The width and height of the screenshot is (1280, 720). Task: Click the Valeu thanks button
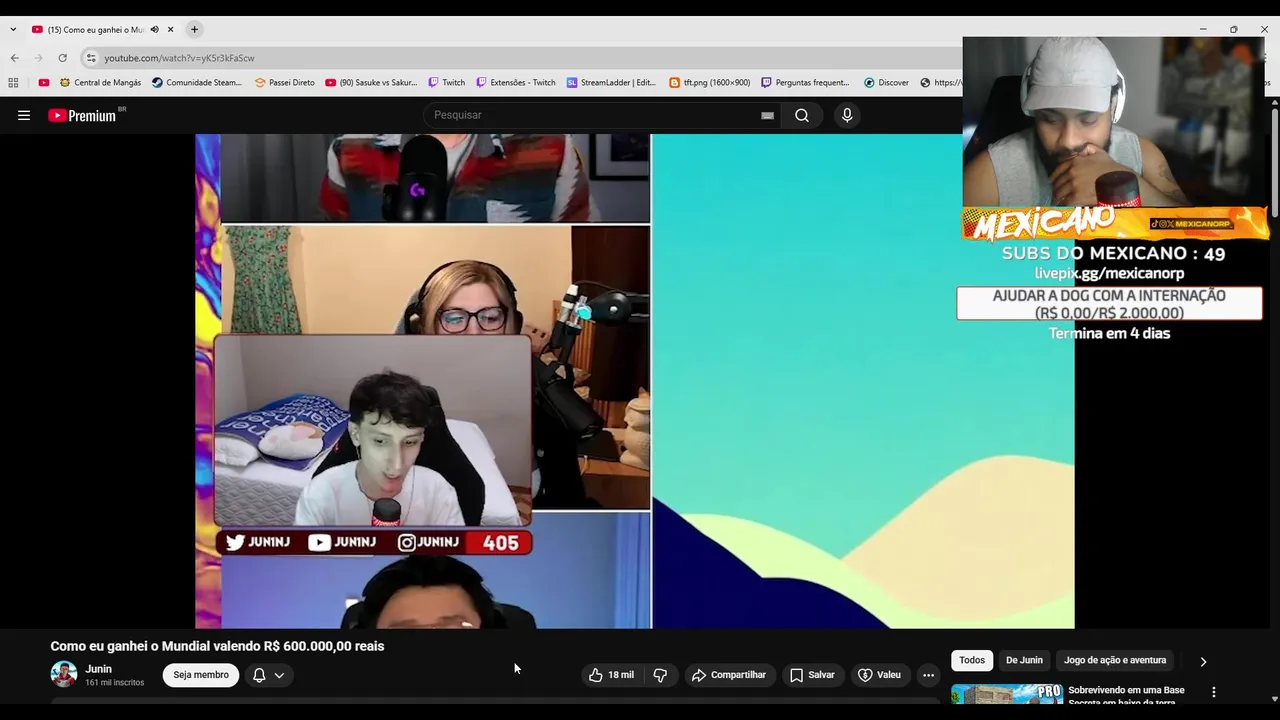880,675
